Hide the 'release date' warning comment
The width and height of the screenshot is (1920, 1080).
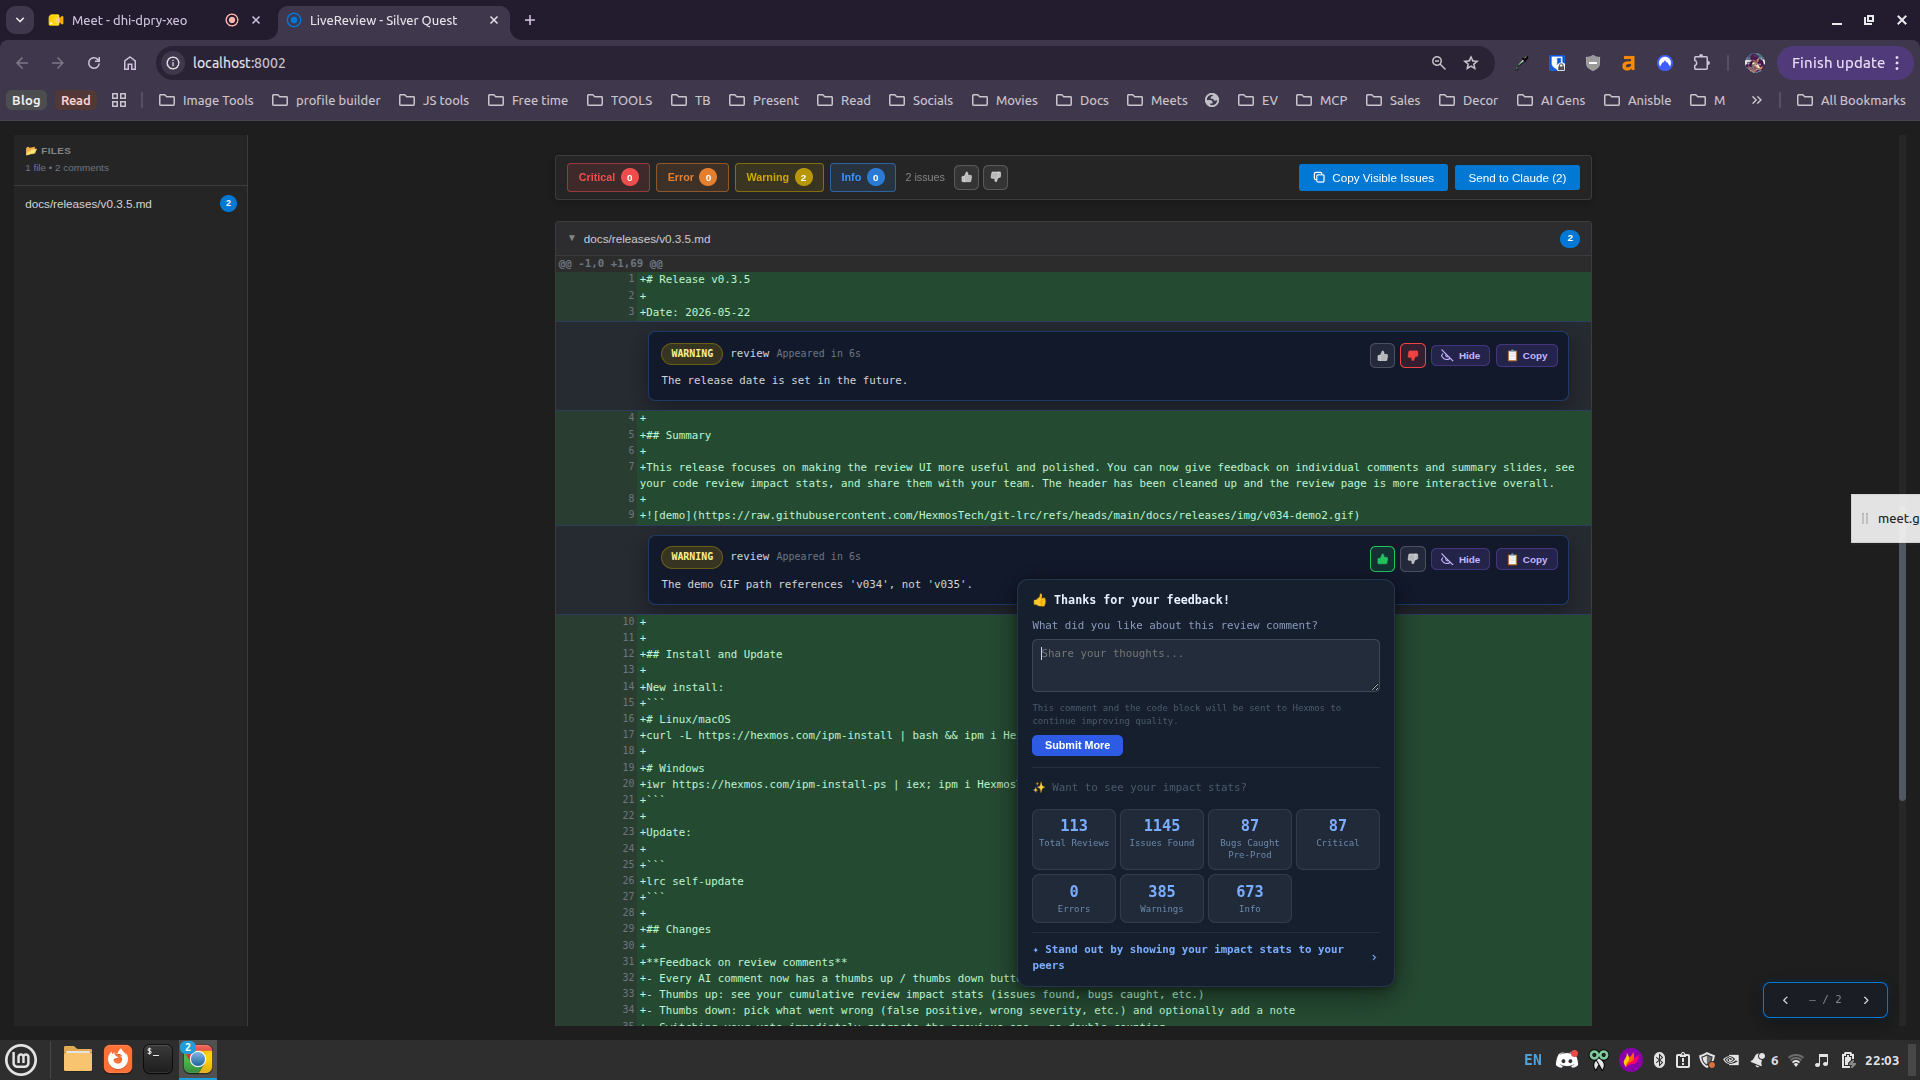(x=1460, y=355)
